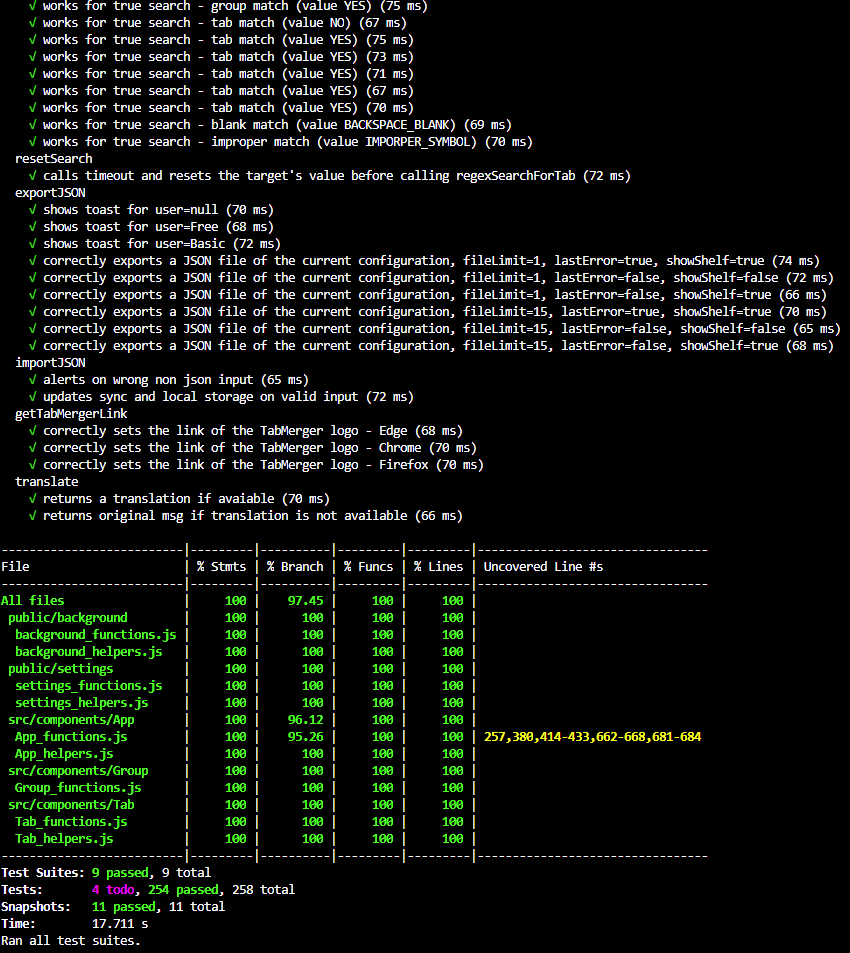Image resolution: width=850 pixels, height=953 pixels.
Task: Select "background_helpers.js" in the coverage table
Action: pyautogui.click(x=89, y=652)
